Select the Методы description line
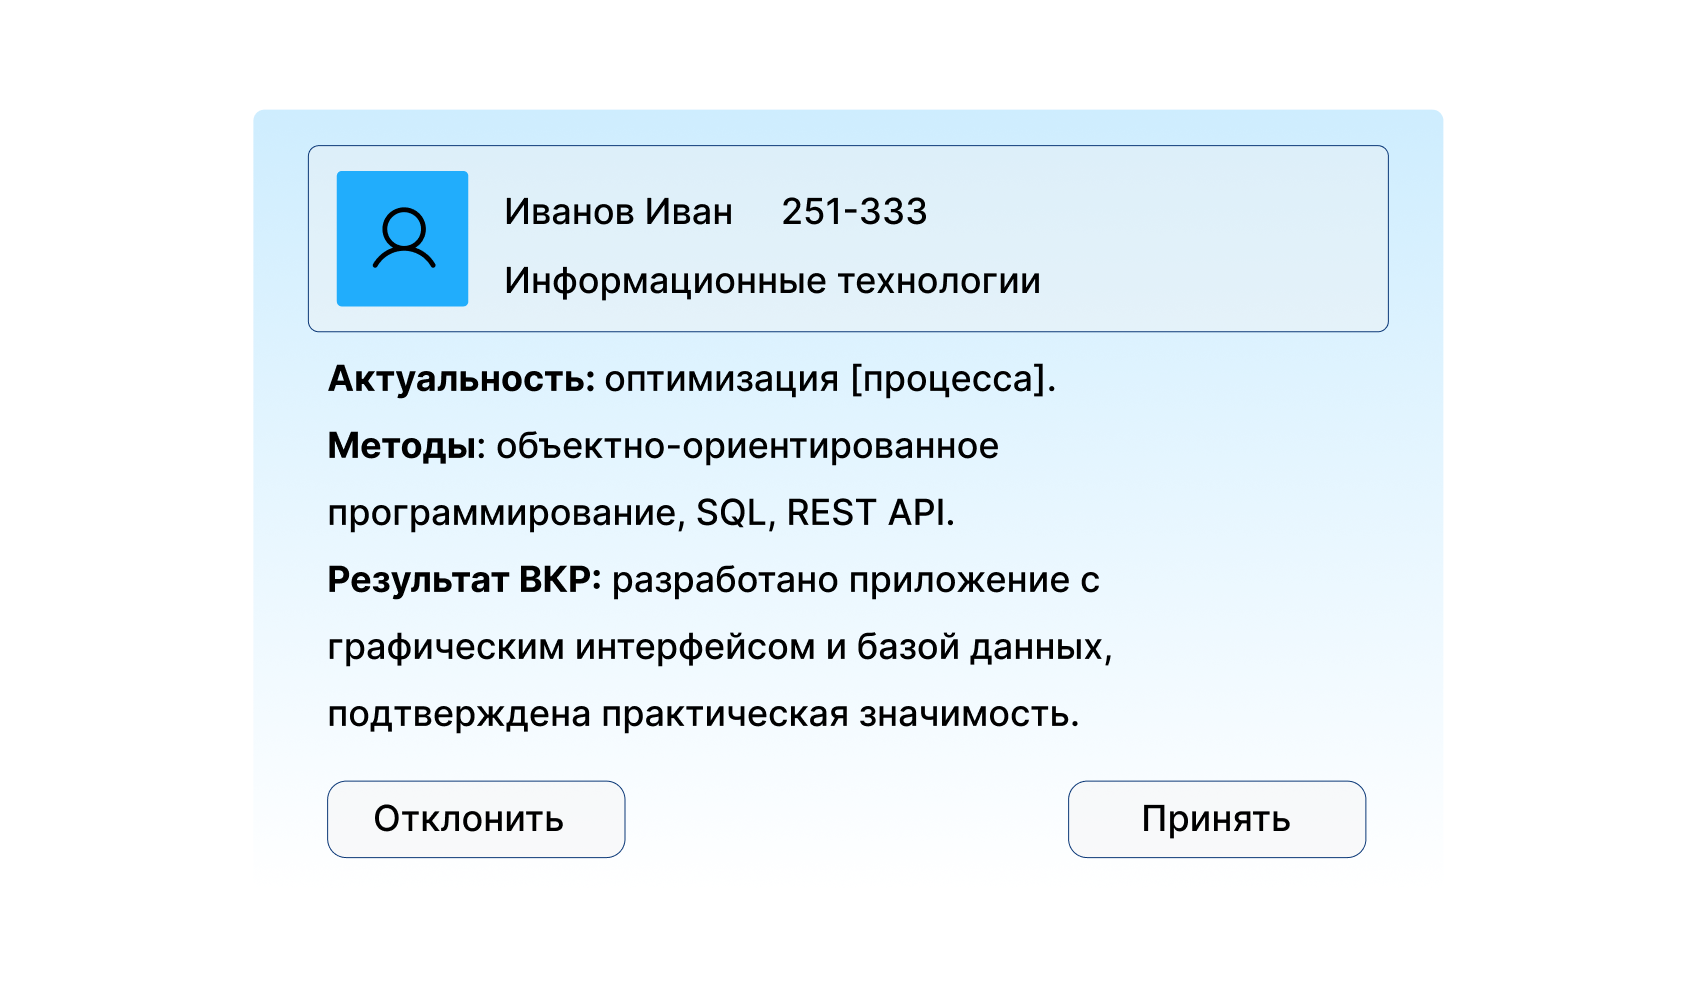The width and height of the screenshot is (1700, 1000). pos(663,447)
